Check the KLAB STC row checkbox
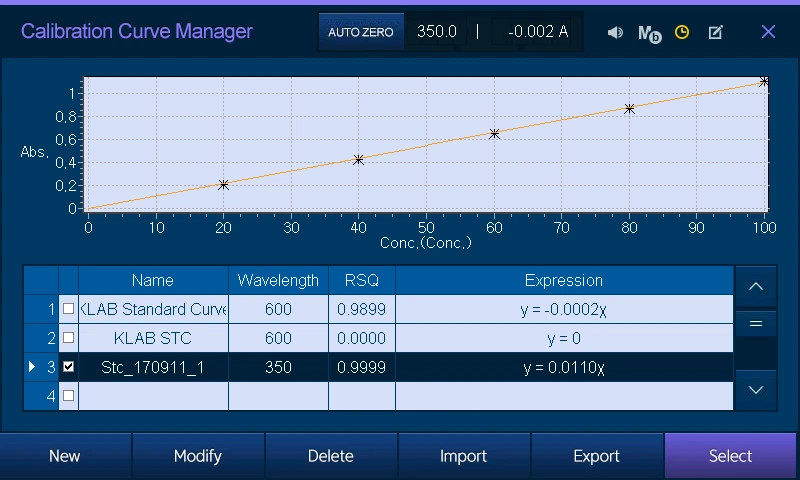 (x=68, y=338)
